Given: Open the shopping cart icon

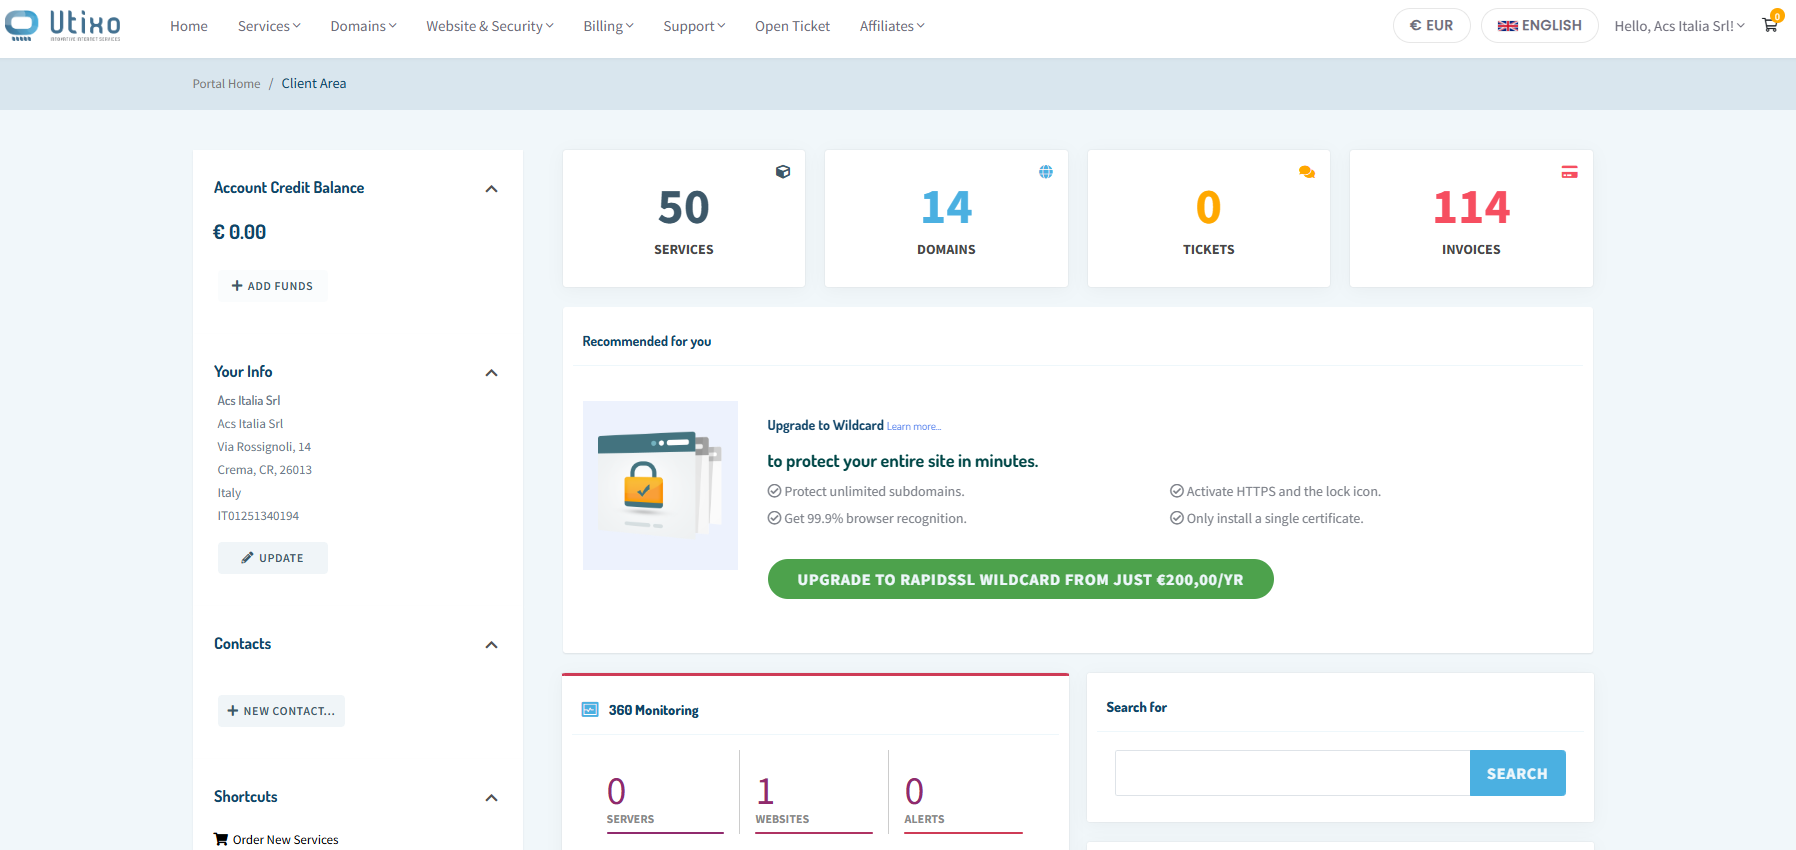Looking at the screenshot, I should (1769, 26).
